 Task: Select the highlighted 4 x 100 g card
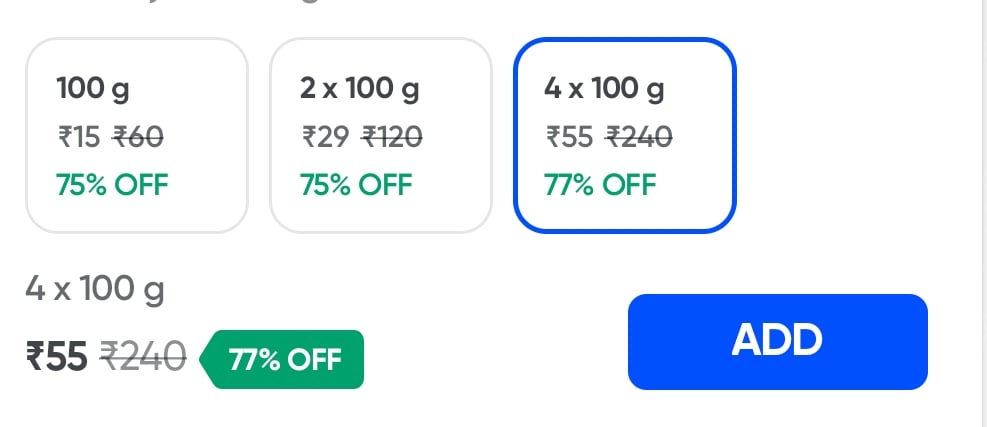click(624, 135)
